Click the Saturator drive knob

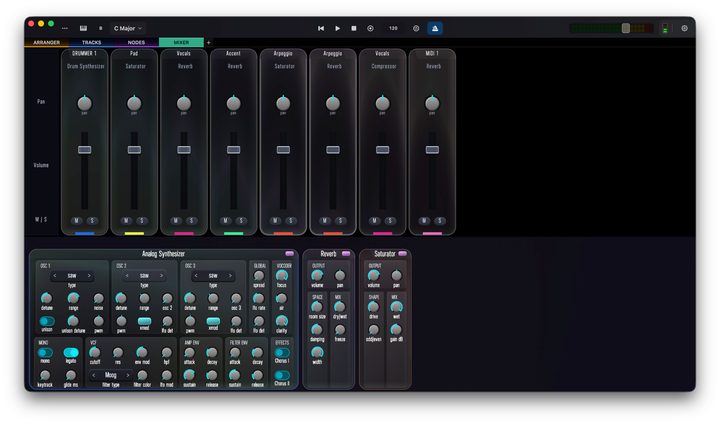[x=373, y=307]
